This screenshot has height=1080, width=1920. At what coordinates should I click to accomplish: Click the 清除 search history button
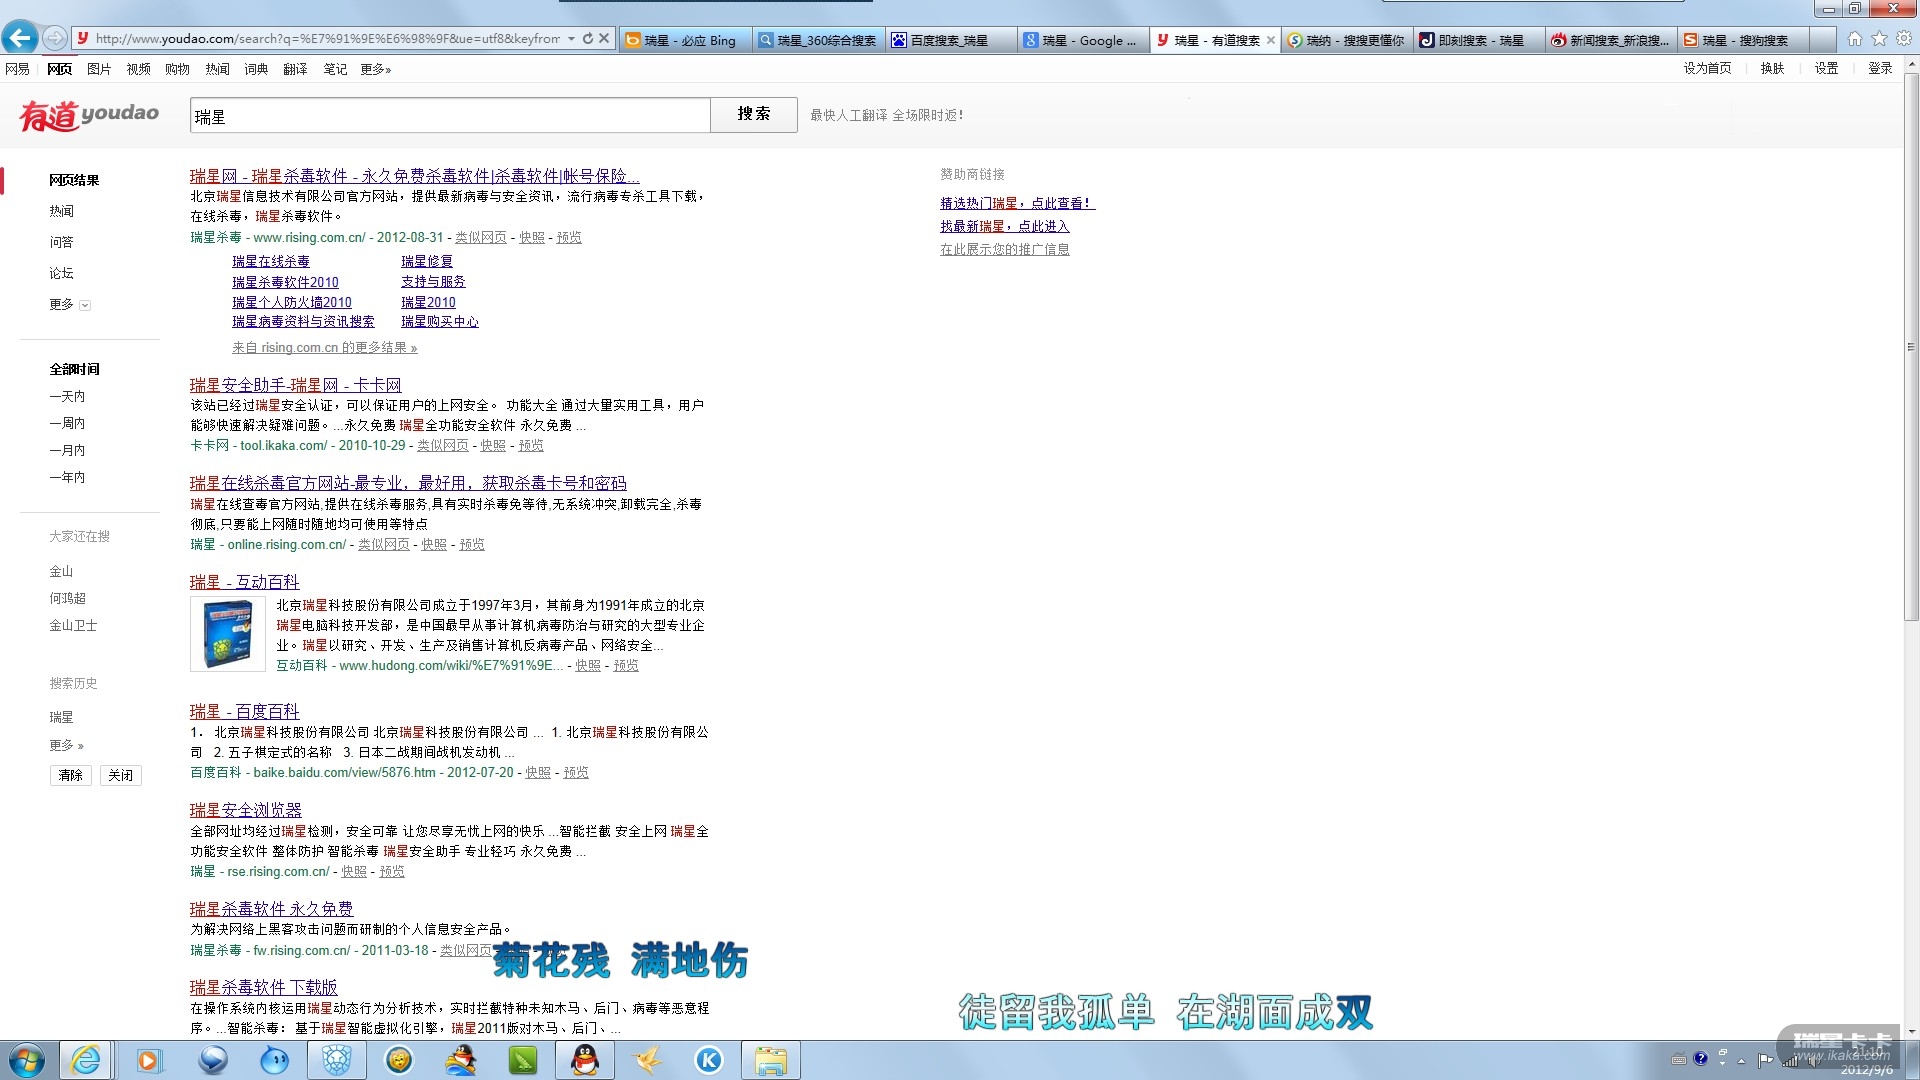[70, 775]
